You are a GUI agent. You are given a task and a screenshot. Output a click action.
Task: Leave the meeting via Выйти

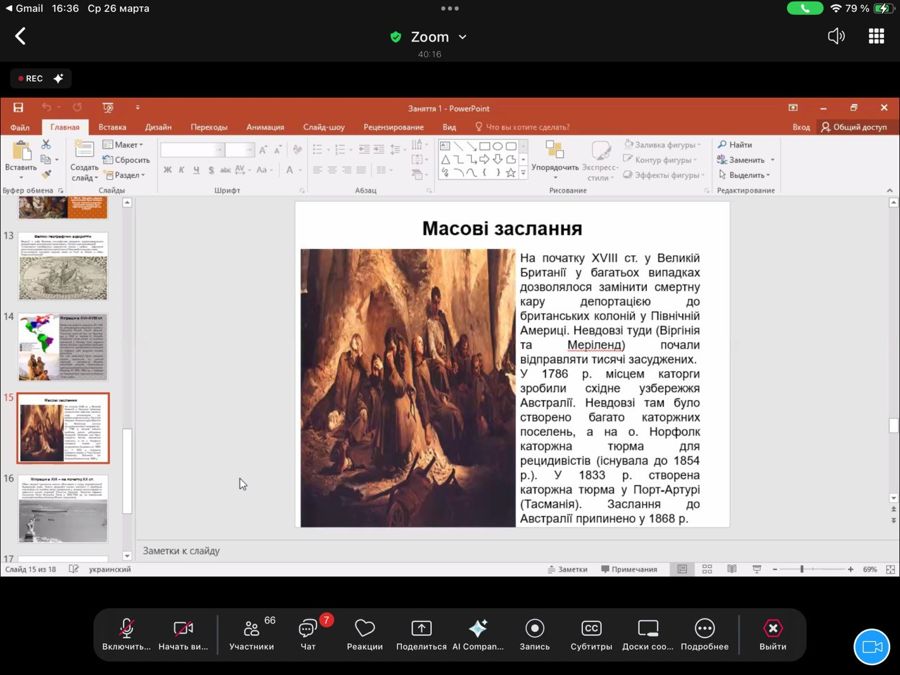point(773,634)
